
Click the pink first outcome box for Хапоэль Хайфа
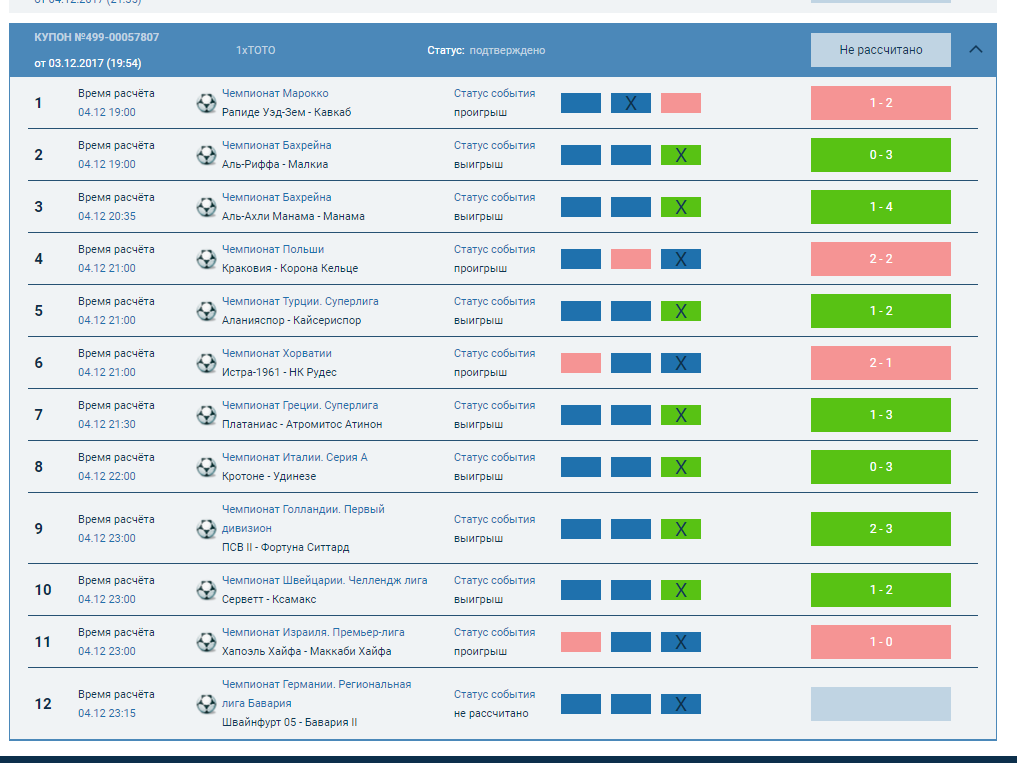(580, 642)
